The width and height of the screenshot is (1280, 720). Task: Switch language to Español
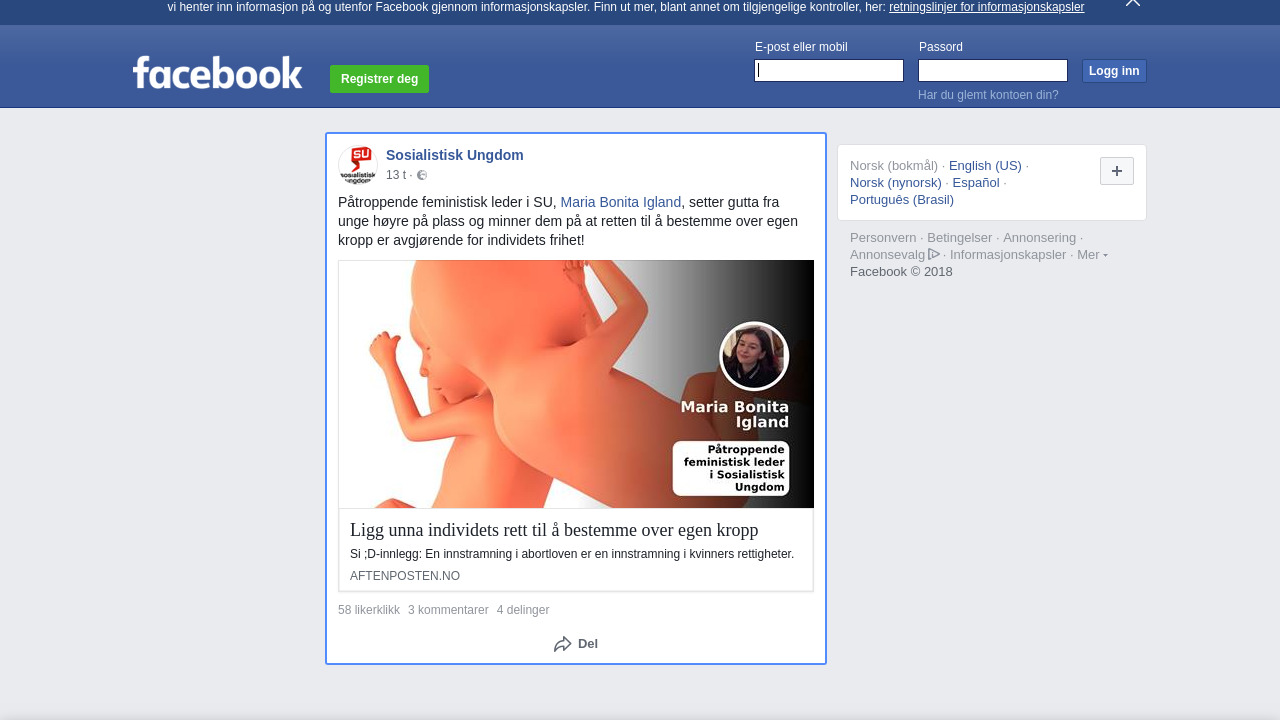point(976,183)
